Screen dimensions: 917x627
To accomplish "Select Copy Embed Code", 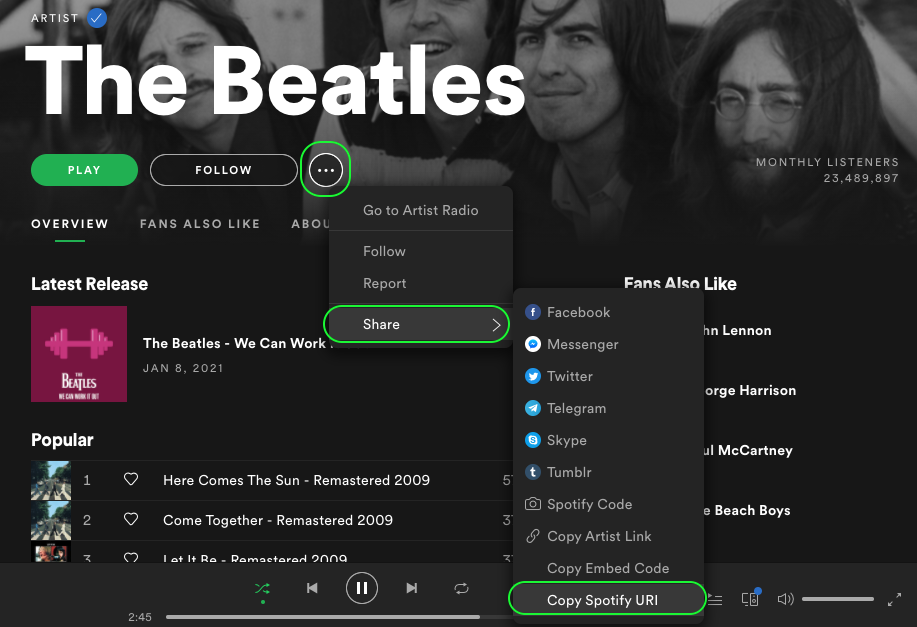I will (x=608, y=569).
